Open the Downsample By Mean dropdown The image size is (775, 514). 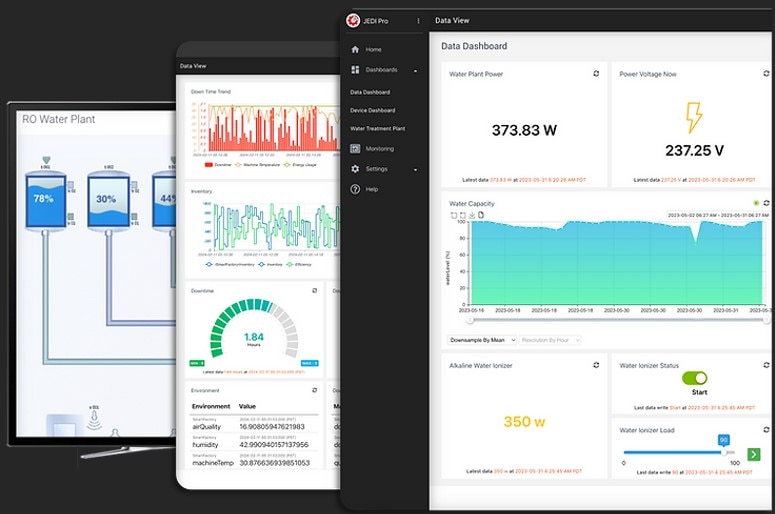pyautogui.click(x=482, y=340)
